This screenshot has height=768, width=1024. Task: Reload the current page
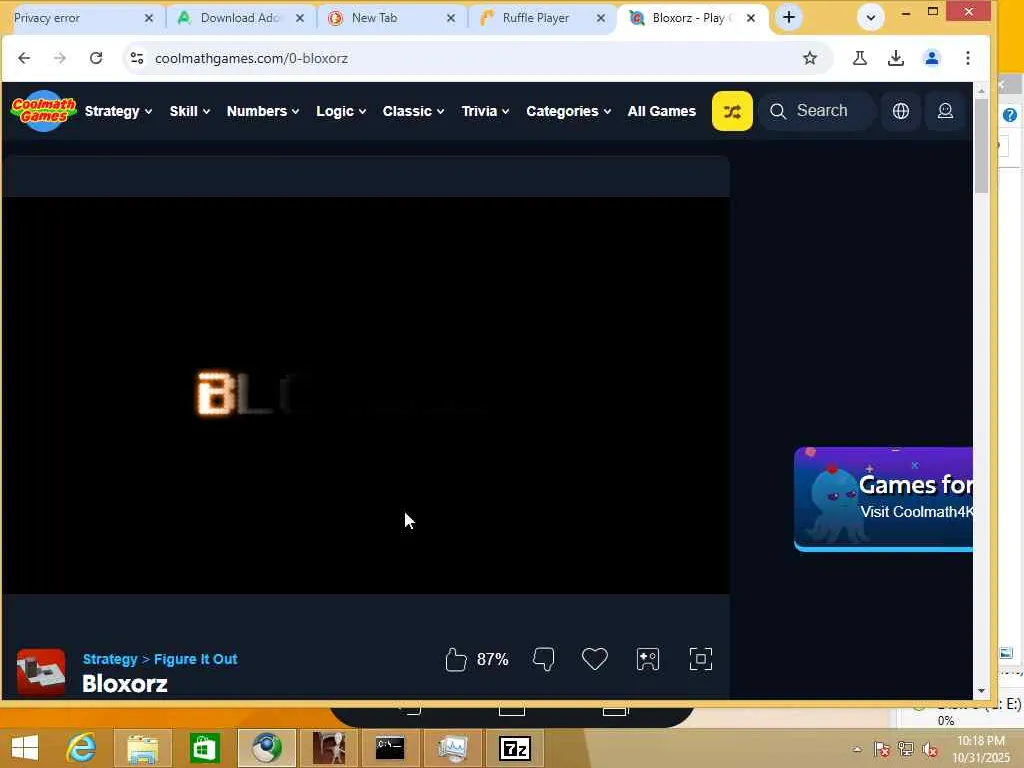(96, 58)
